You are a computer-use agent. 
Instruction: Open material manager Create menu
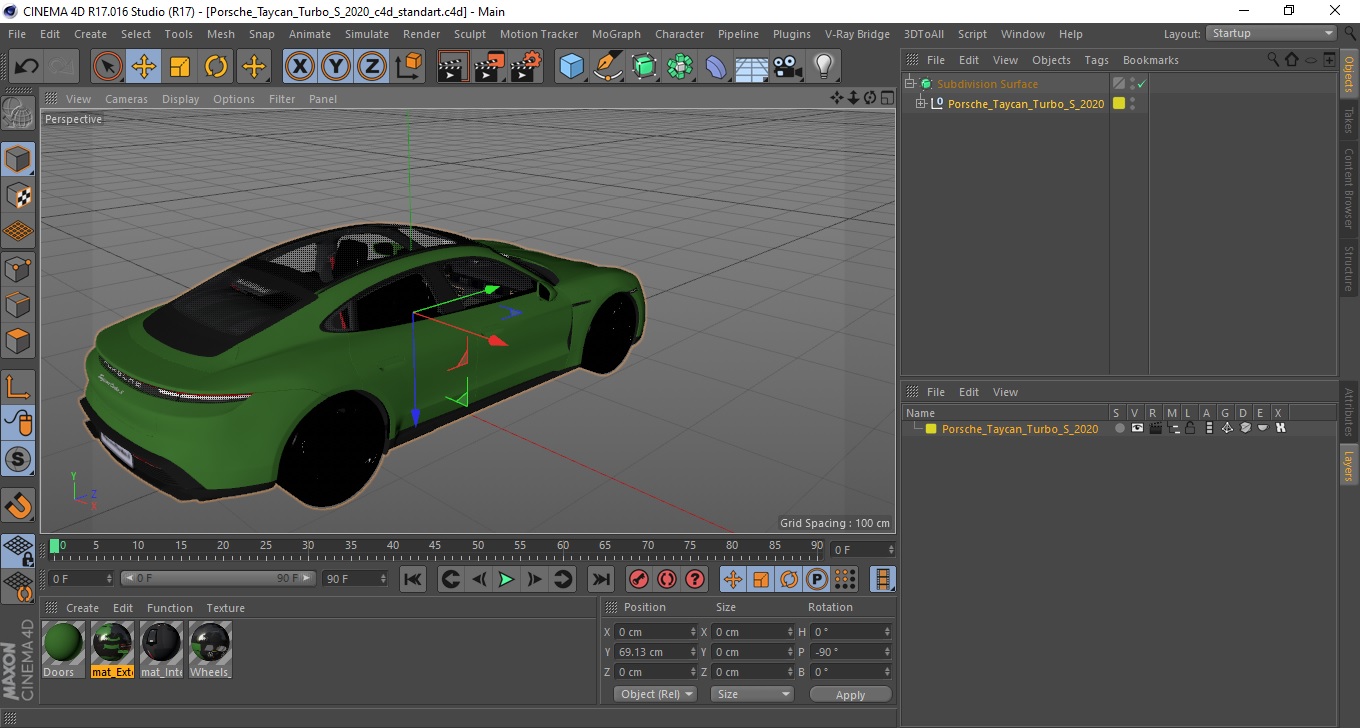(82, 608)
